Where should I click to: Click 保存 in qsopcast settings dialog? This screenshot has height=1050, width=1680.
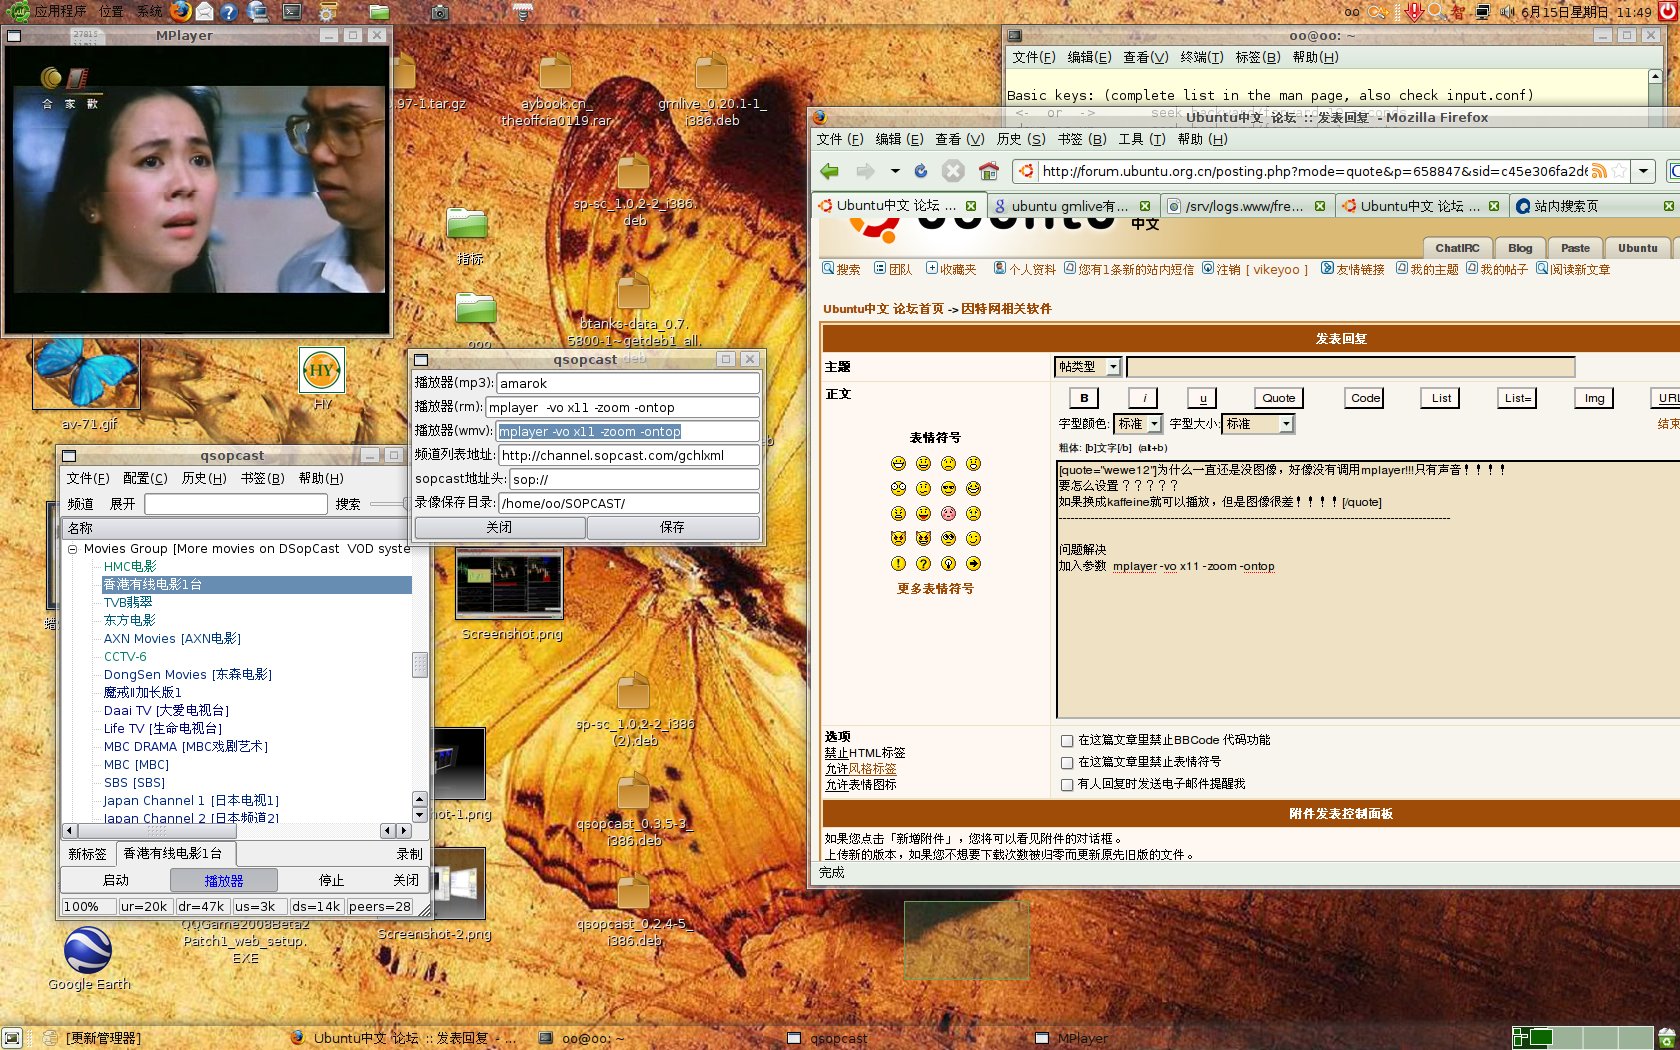tap(673, 527)
